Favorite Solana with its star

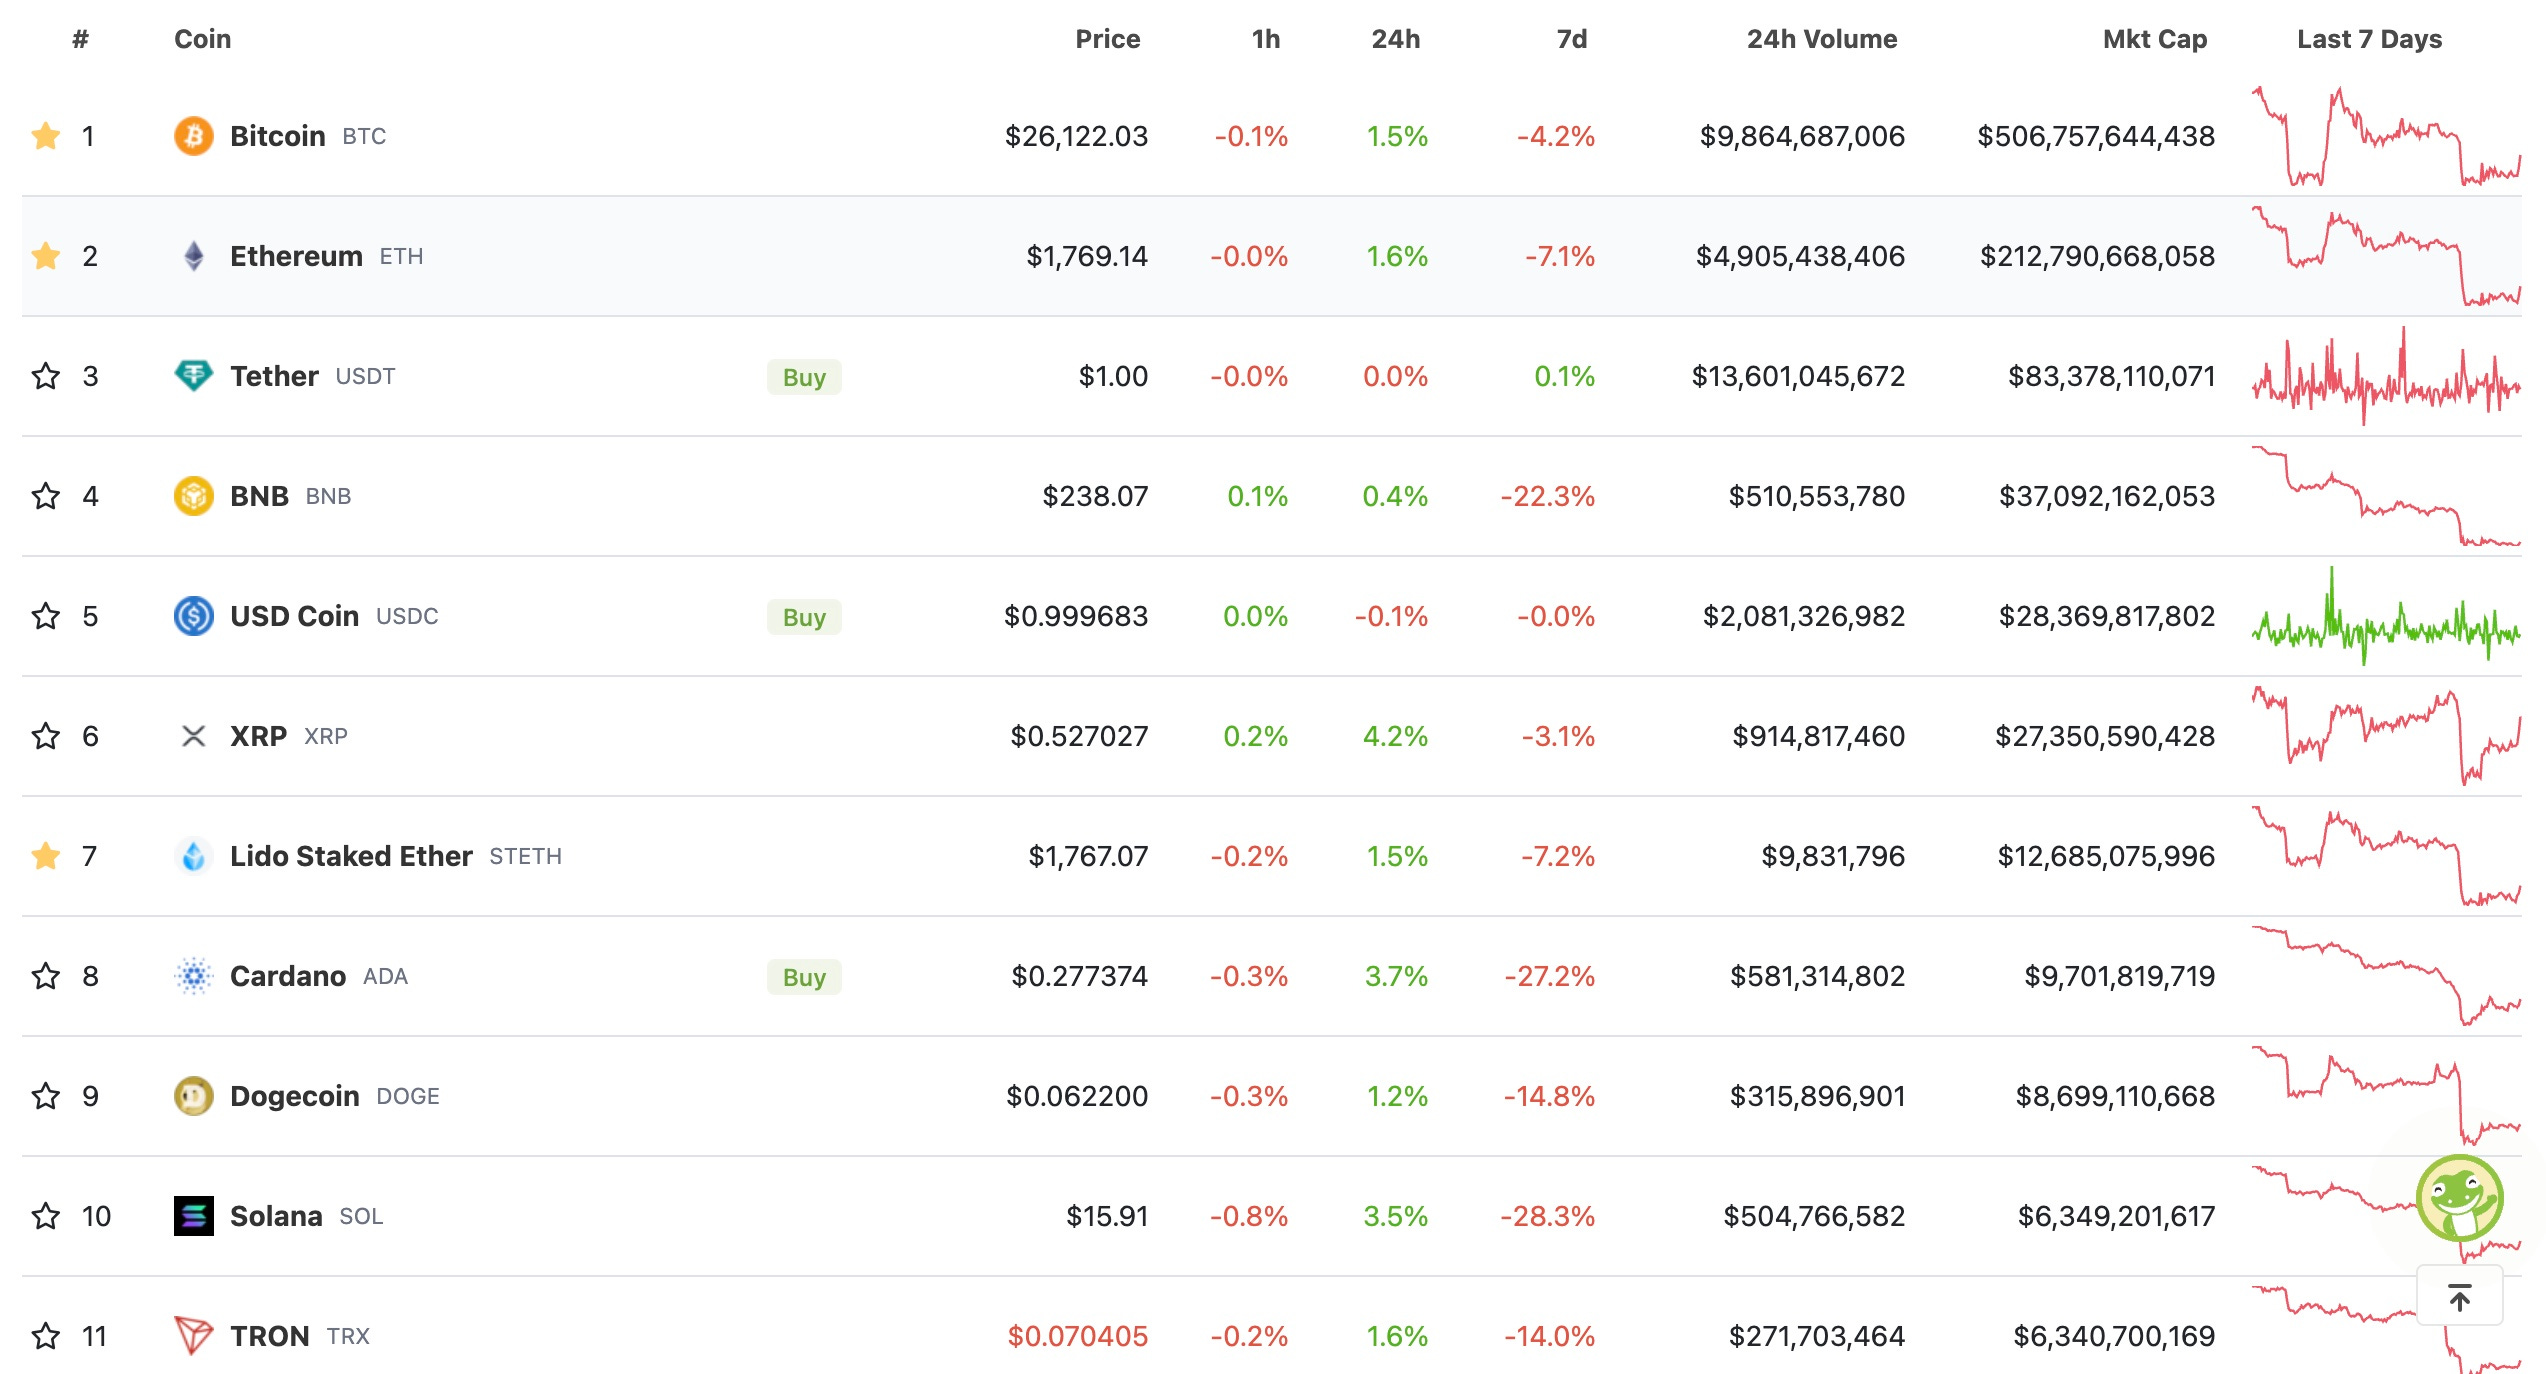pos(46,1216)
